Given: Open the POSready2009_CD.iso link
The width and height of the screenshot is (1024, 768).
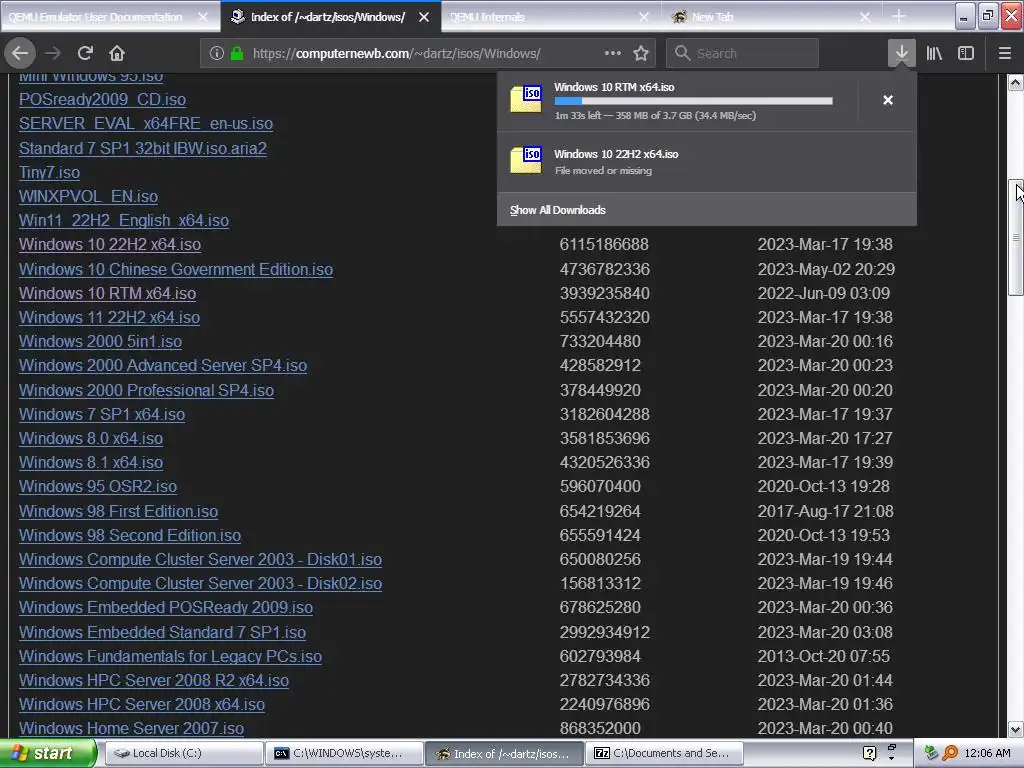Looking at the screenshot, I should pyautogui.click(x=103, y=99).
